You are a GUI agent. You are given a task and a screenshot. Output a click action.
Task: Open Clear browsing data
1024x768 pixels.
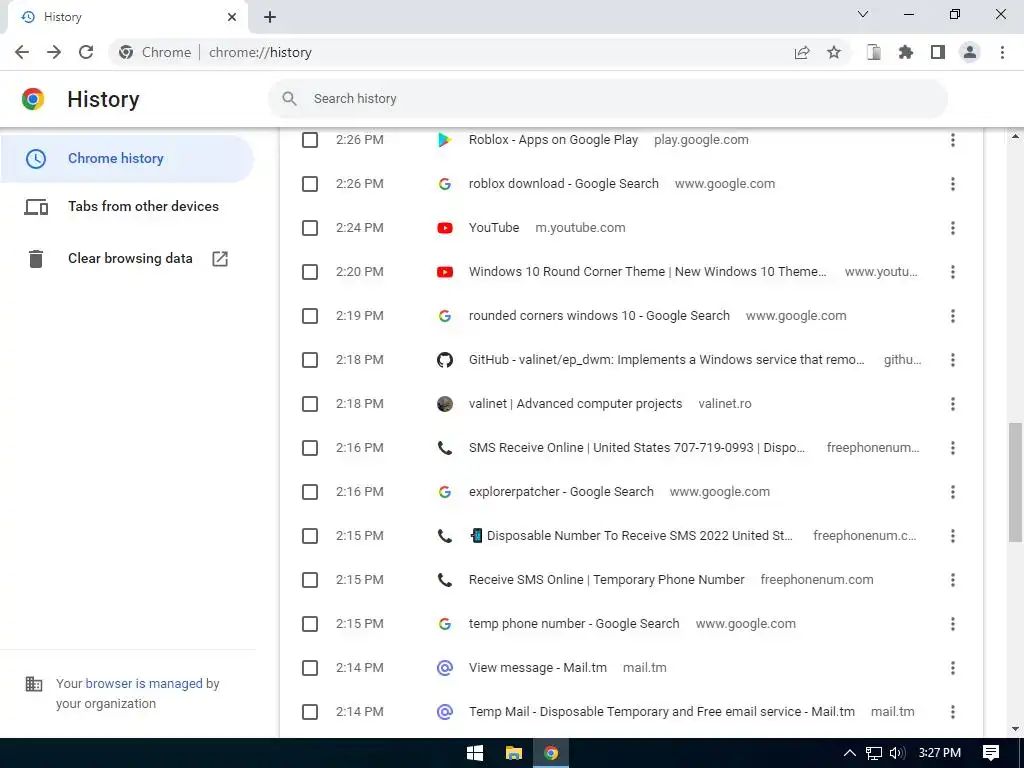coord(127,259)
